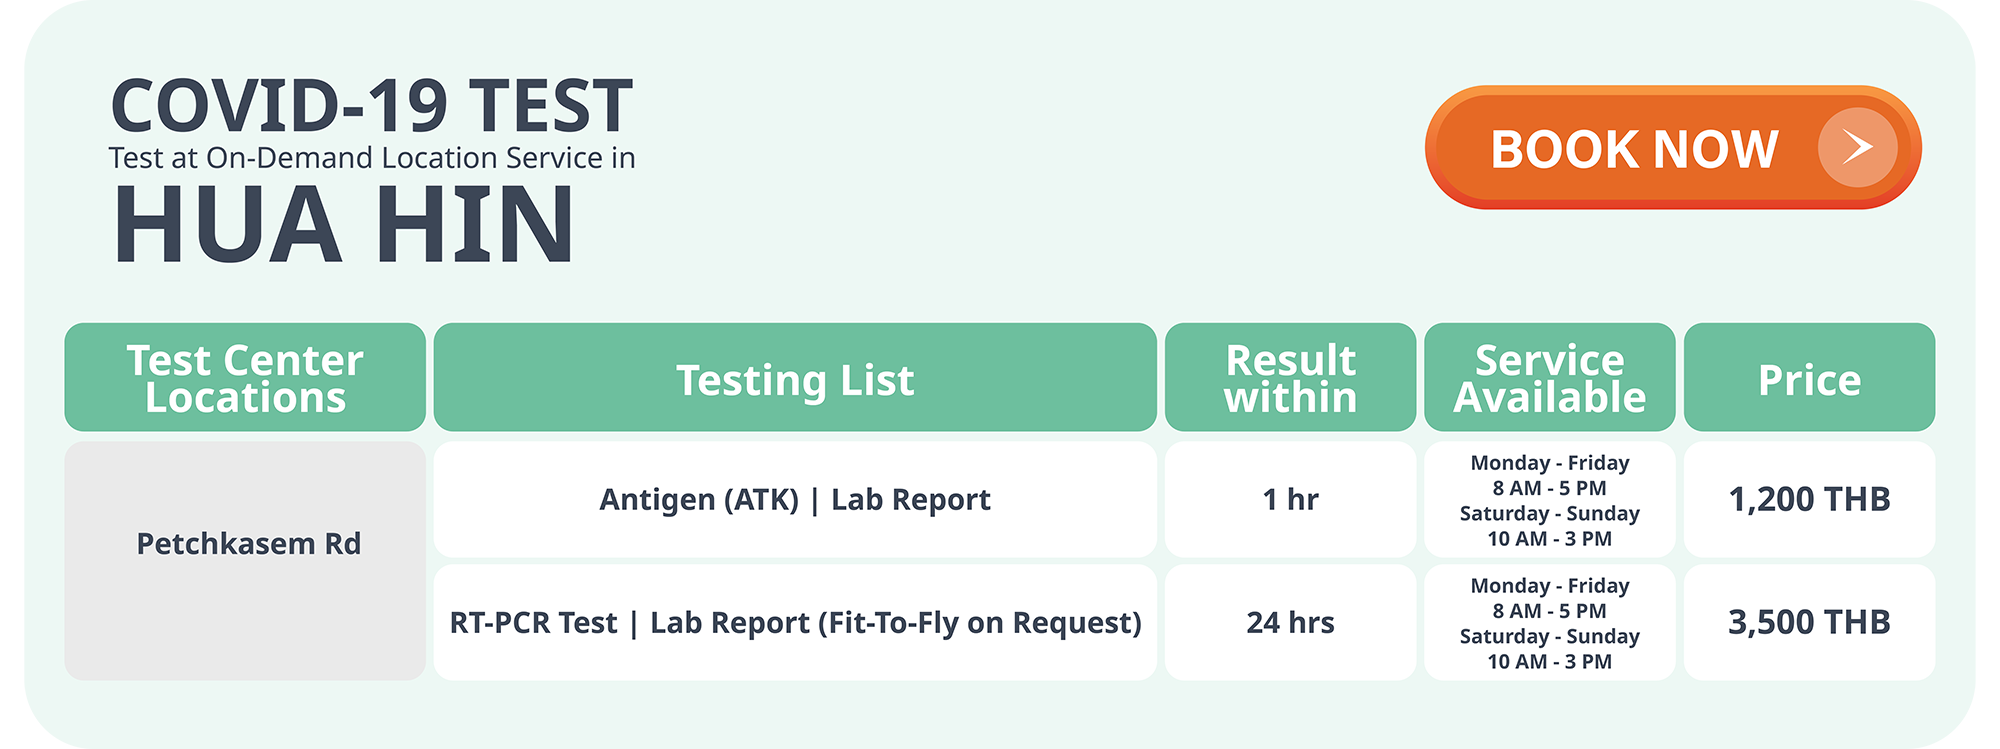
Task: Click the COVID-19 TEST heading
Action: point(371,106)
